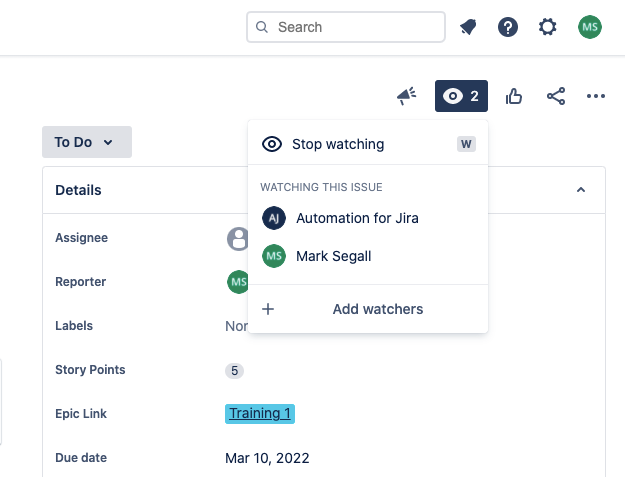This screenshot has width=625, height=477.
Task: Click the give feedback megaphone icon
Action: point(407,96)
